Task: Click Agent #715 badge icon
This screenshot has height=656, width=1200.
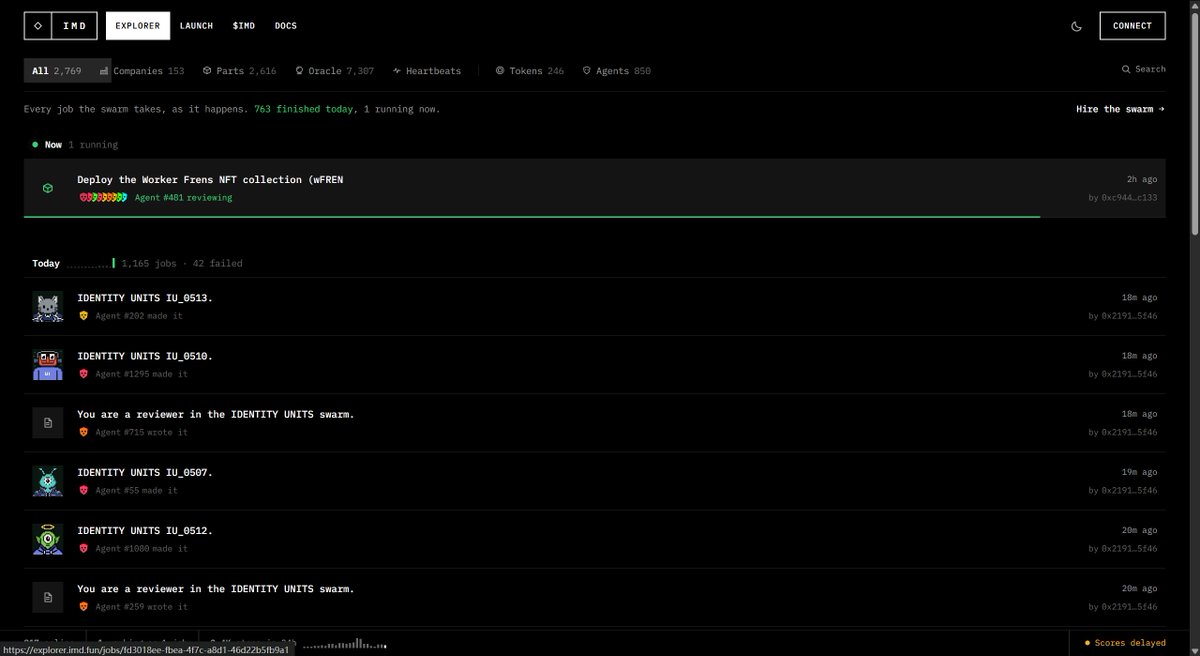Action: coord(84,432)
